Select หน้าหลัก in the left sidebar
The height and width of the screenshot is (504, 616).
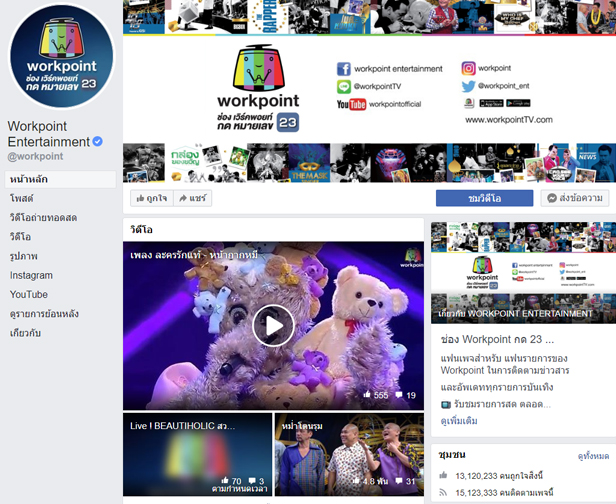(x=60, y=179)
